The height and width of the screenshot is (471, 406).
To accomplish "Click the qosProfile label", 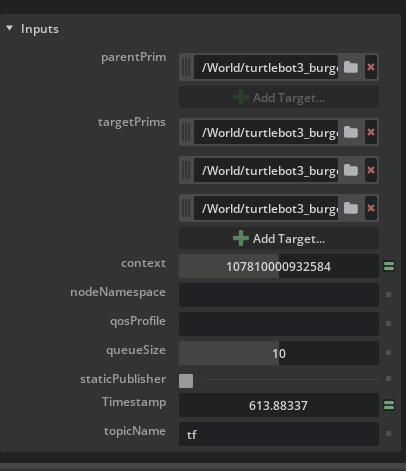I will [x=138, y=322].
